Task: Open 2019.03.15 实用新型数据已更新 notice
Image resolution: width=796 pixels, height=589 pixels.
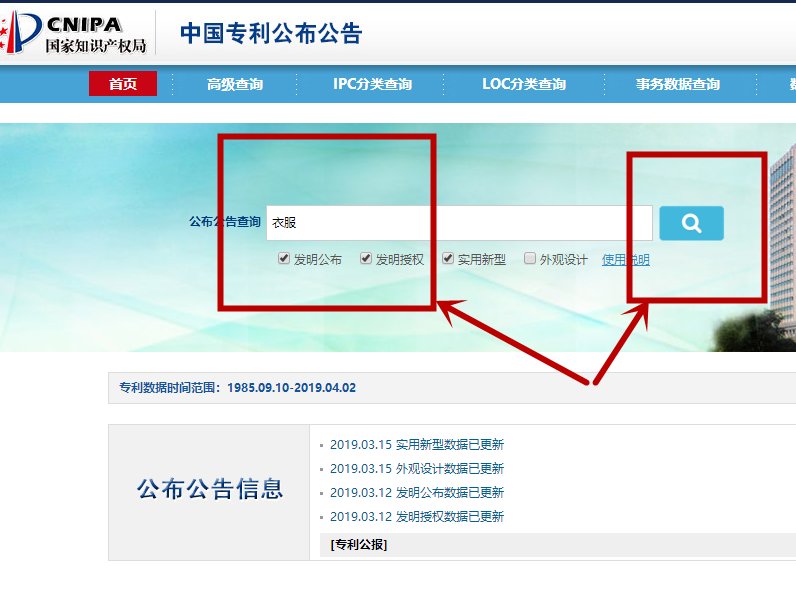Action: pyautogui.click(x=416, y=445)
